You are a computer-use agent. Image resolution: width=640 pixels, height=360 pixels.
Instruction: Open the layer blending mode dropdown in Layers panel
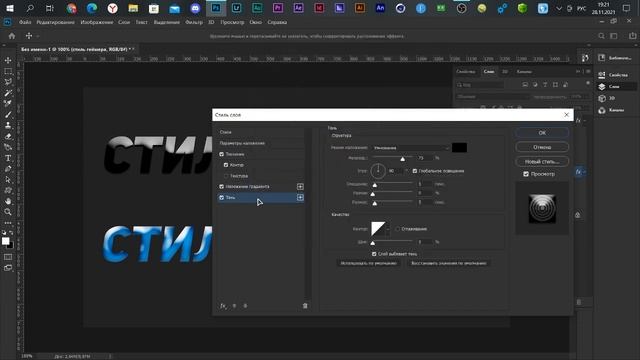coord(492,97)
